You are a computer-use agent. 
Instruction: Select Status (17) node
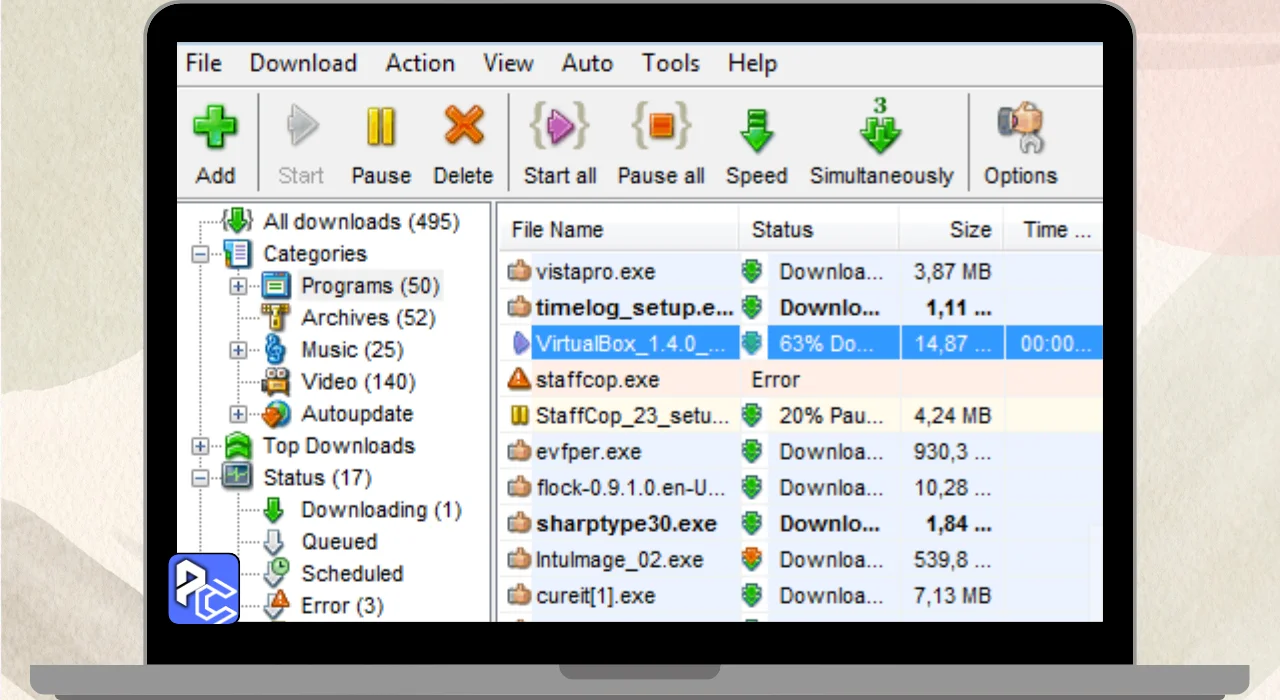click(317, 477)
